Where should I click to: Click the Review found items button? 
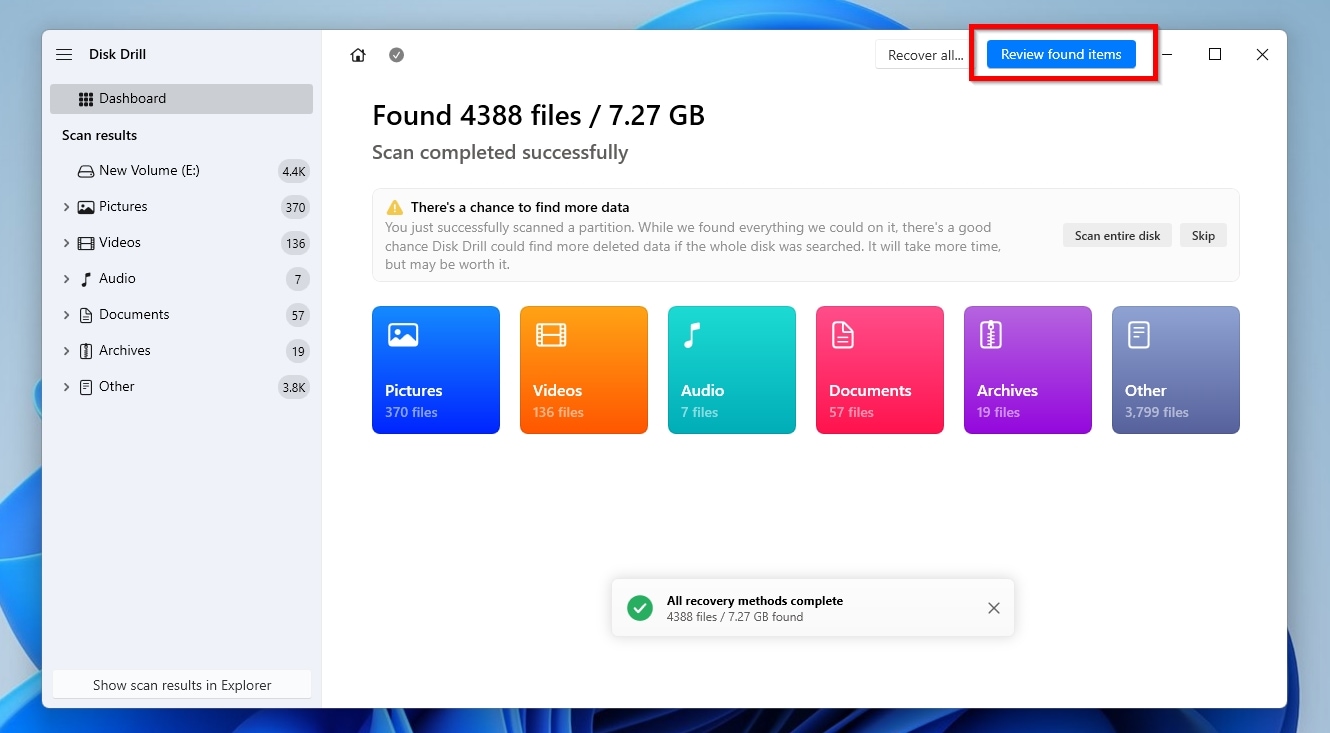point(1063,54)
